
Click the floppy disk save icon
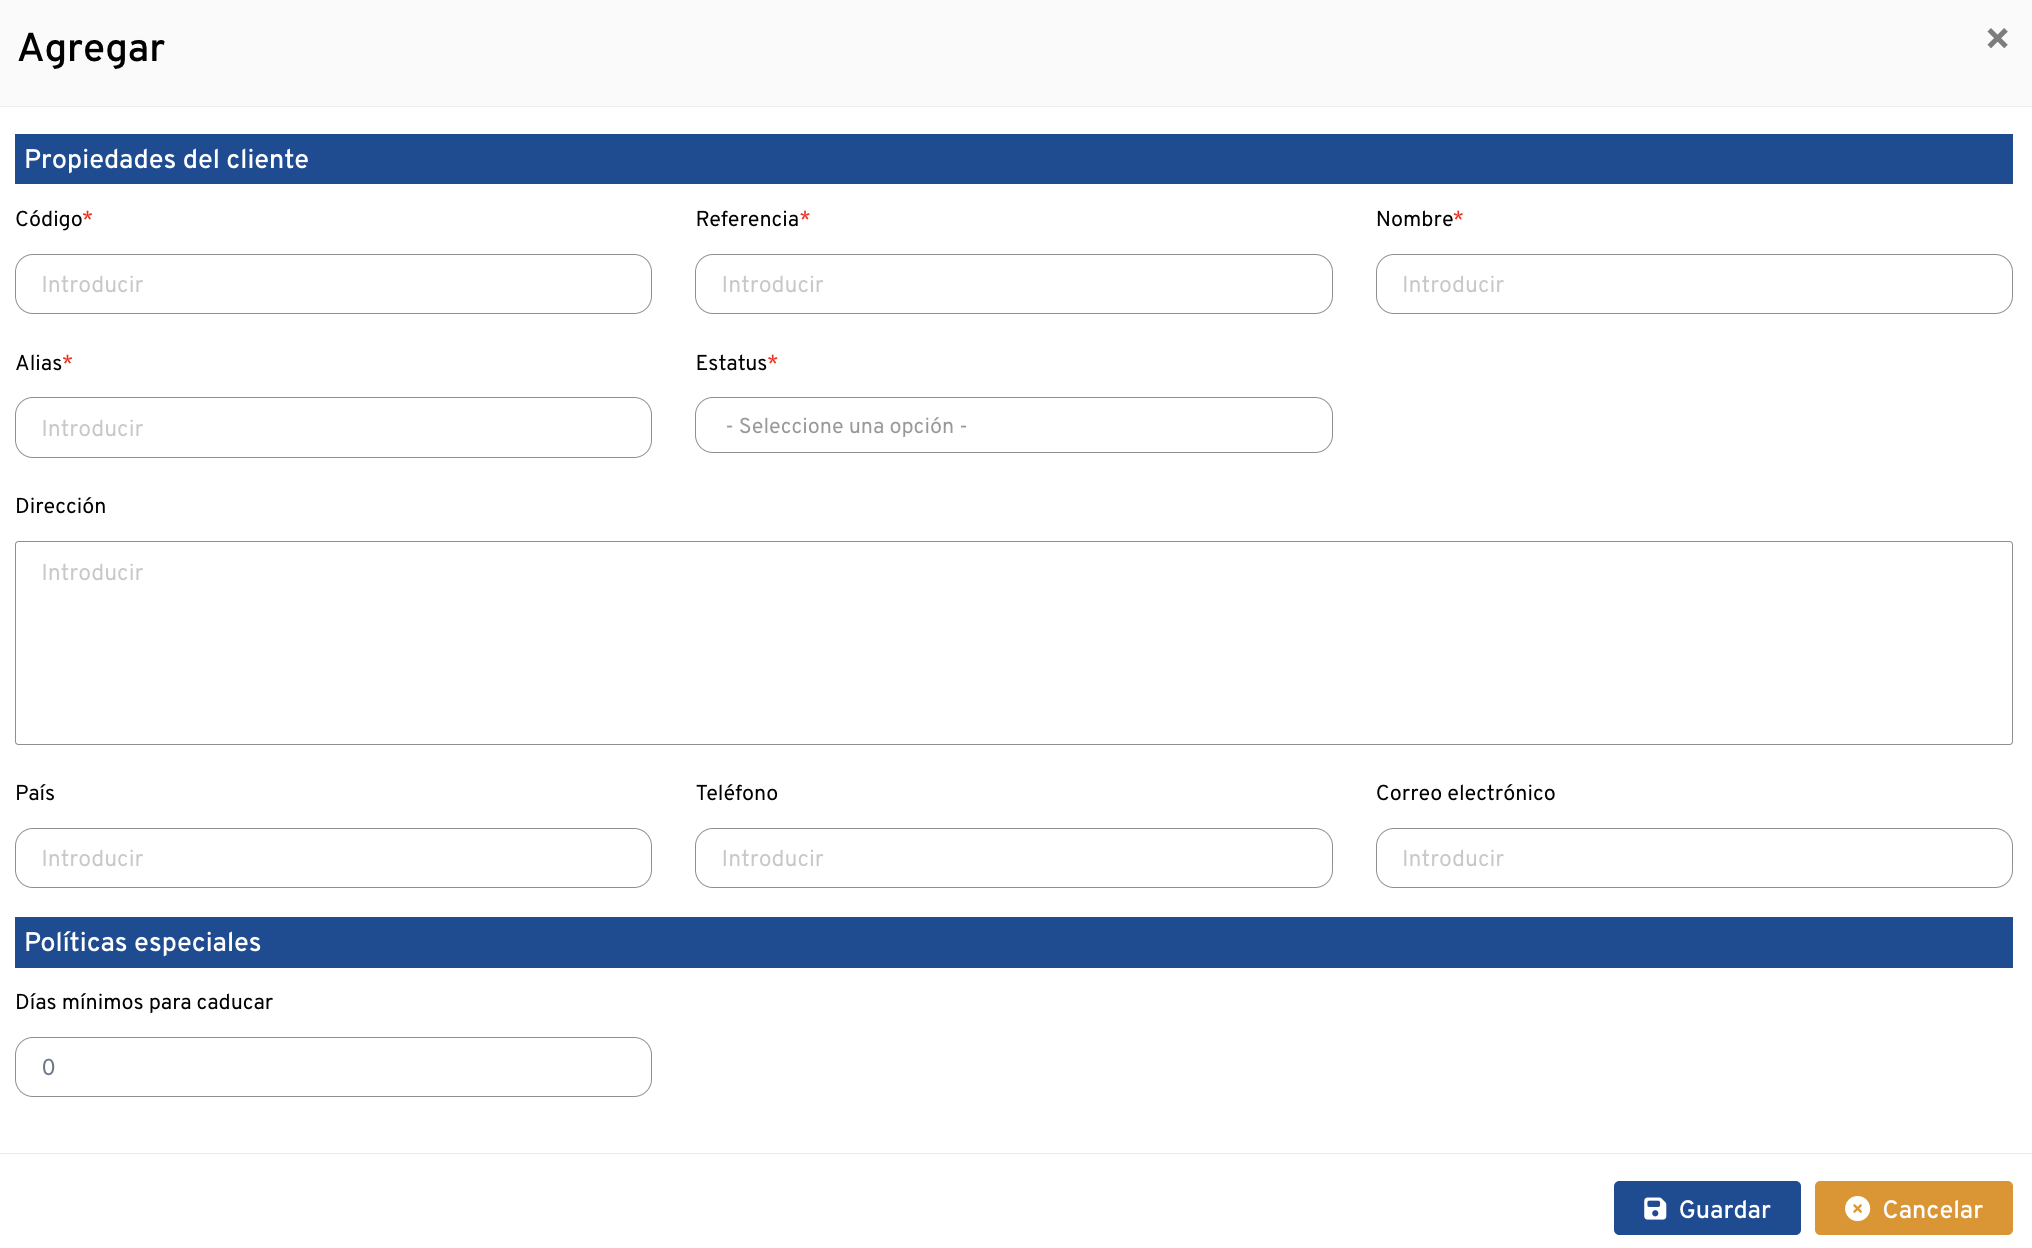(x=1655, y=1209)
